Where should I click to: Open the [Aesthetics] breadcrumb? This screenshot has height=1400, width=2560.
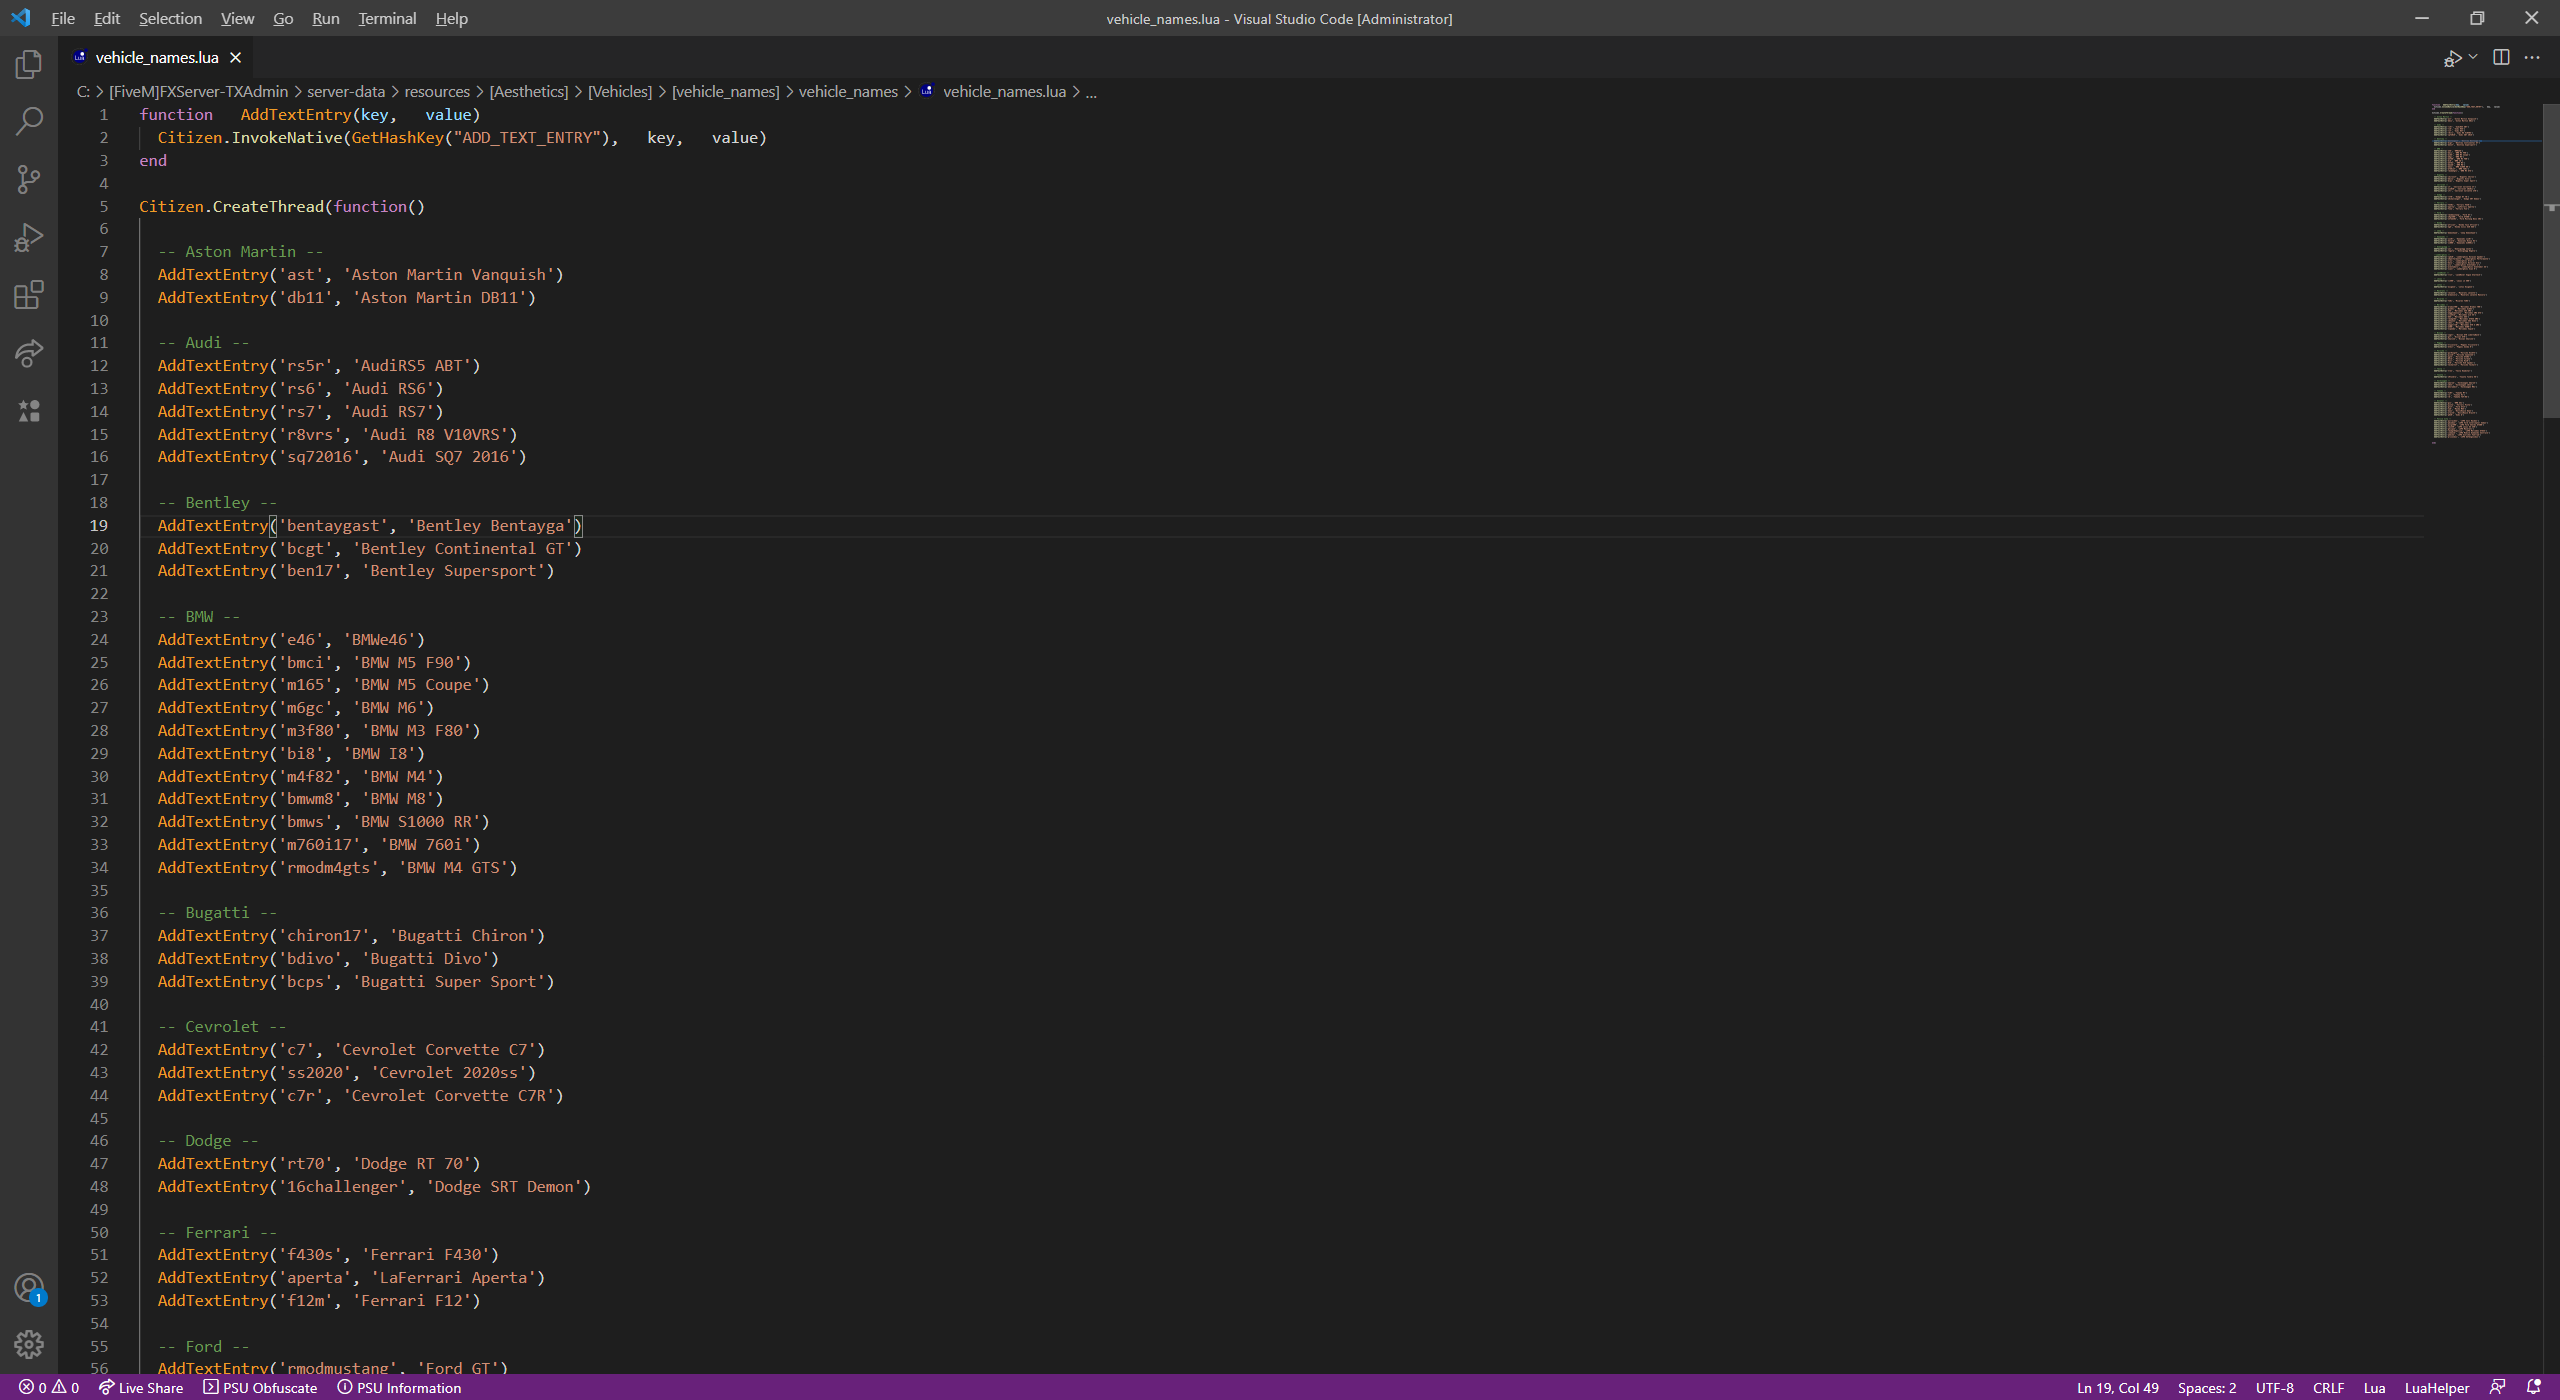[528, 91]
